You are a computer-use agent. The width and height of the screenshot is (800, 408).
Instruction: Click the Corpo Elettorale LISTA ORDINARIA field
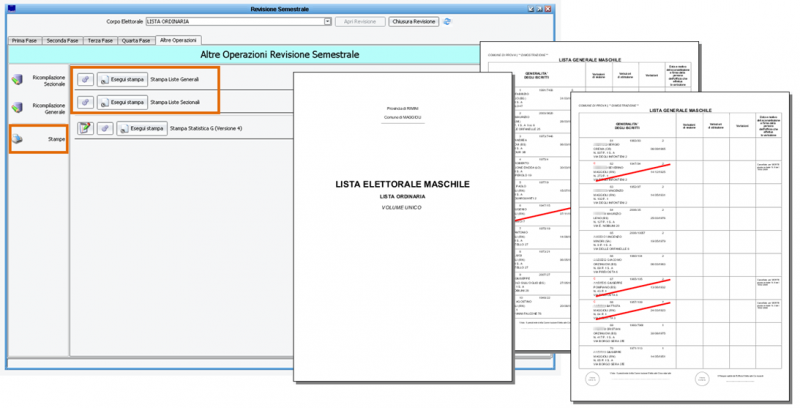(235, 20)
